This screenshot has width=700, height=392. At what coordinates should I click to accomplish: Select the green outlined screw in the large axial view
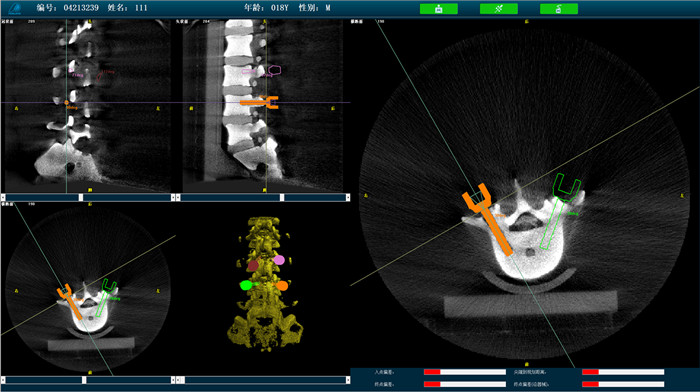tap(560, 211)
